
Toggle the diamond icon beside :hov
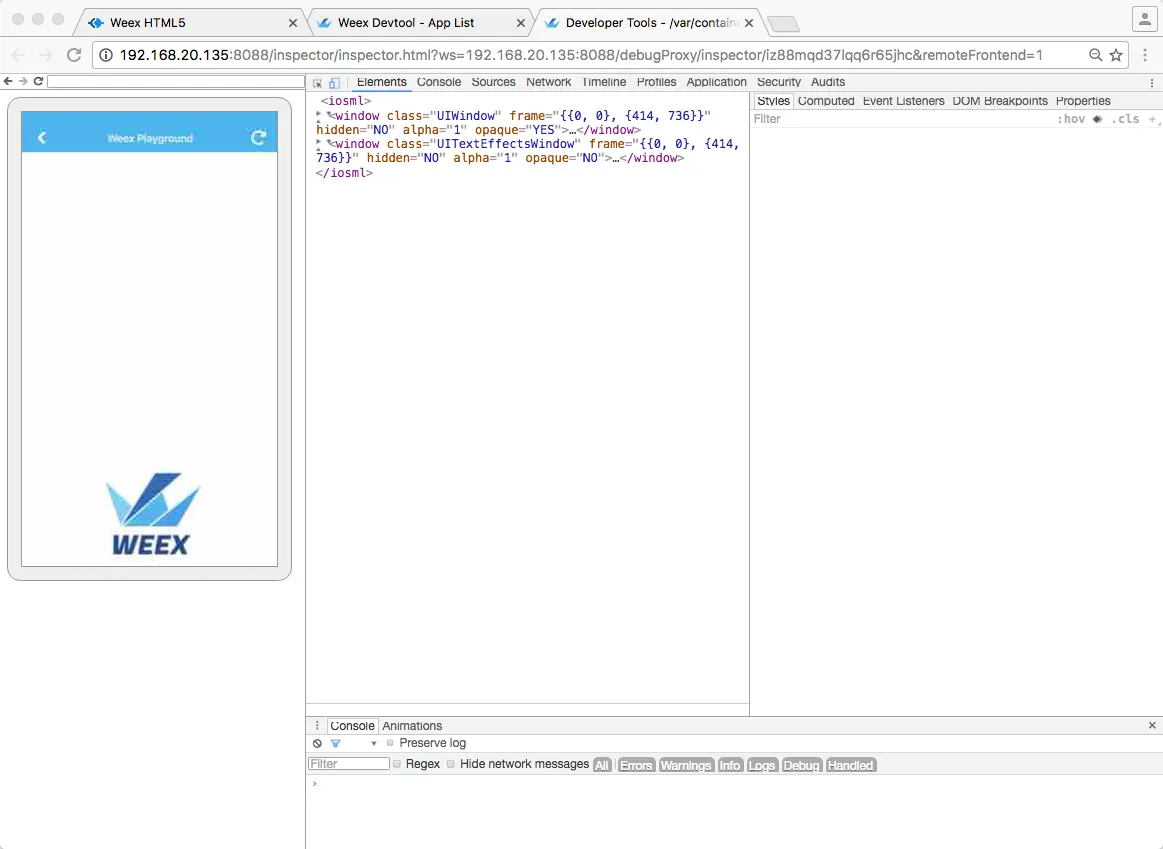[x=1098, y=119]
